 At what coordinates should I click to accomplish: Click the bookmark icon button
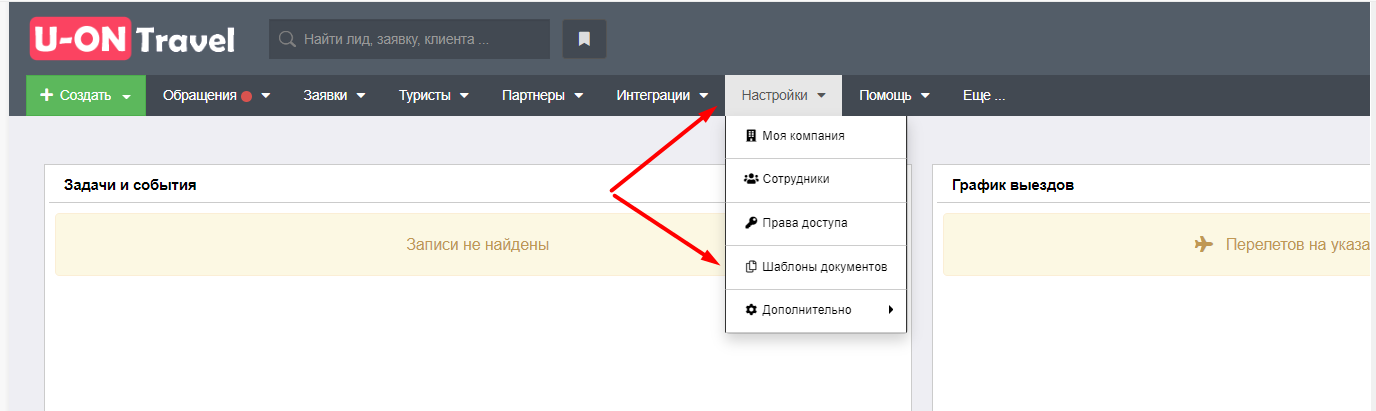(x=584, y=39)
